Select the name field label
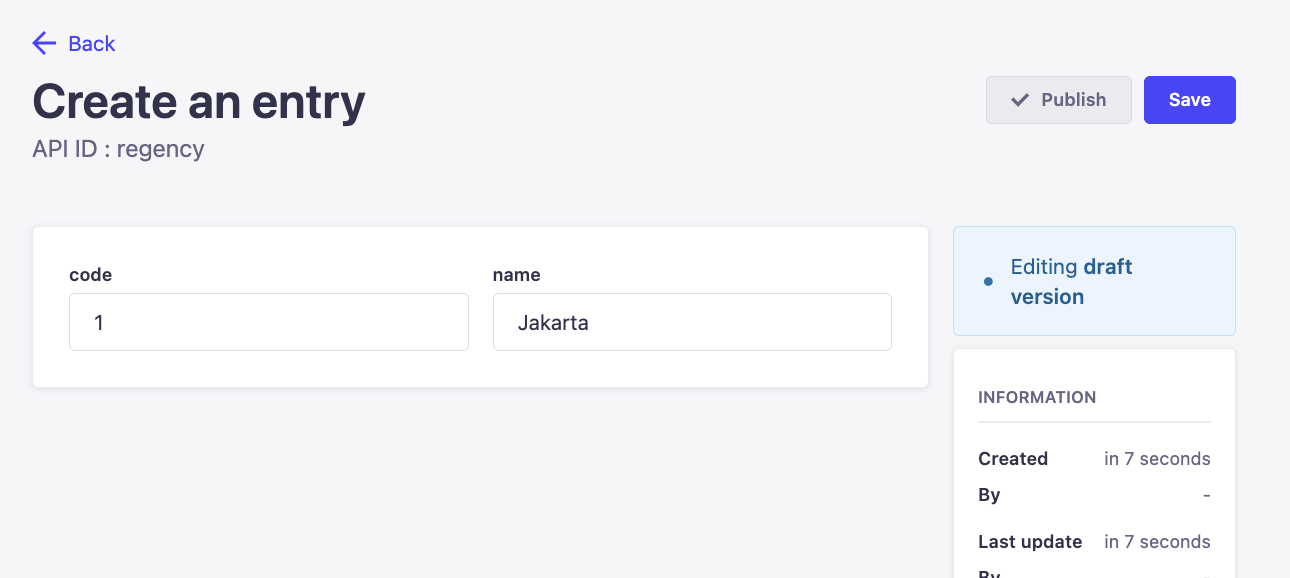Screen dimensions: 1290x578 (x=516, y=275)
